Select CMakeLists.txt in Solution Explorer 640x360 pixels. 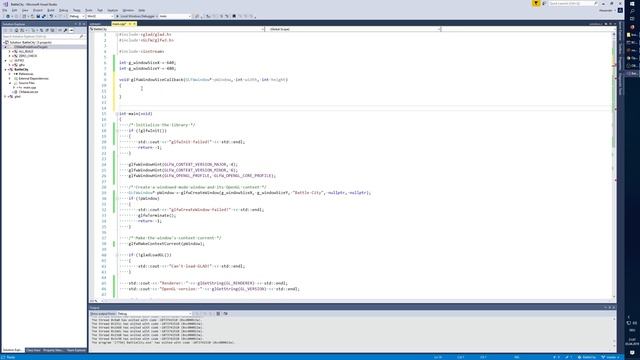point(29,92)
